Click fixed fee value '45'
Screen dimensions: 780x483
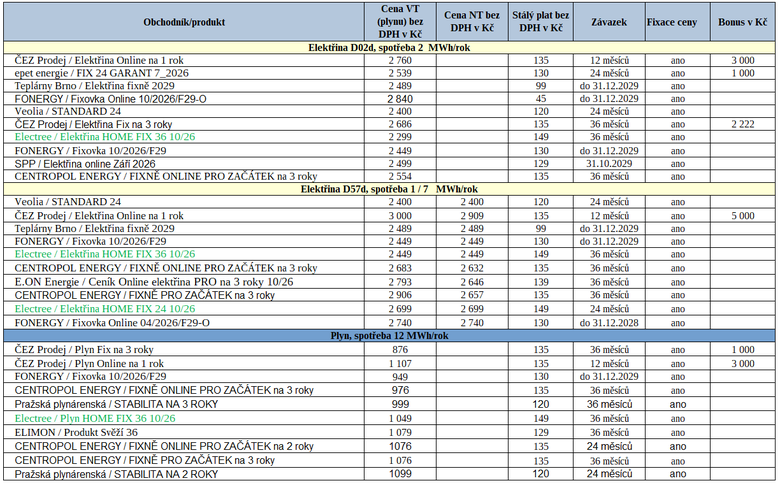tap(541, 99)
